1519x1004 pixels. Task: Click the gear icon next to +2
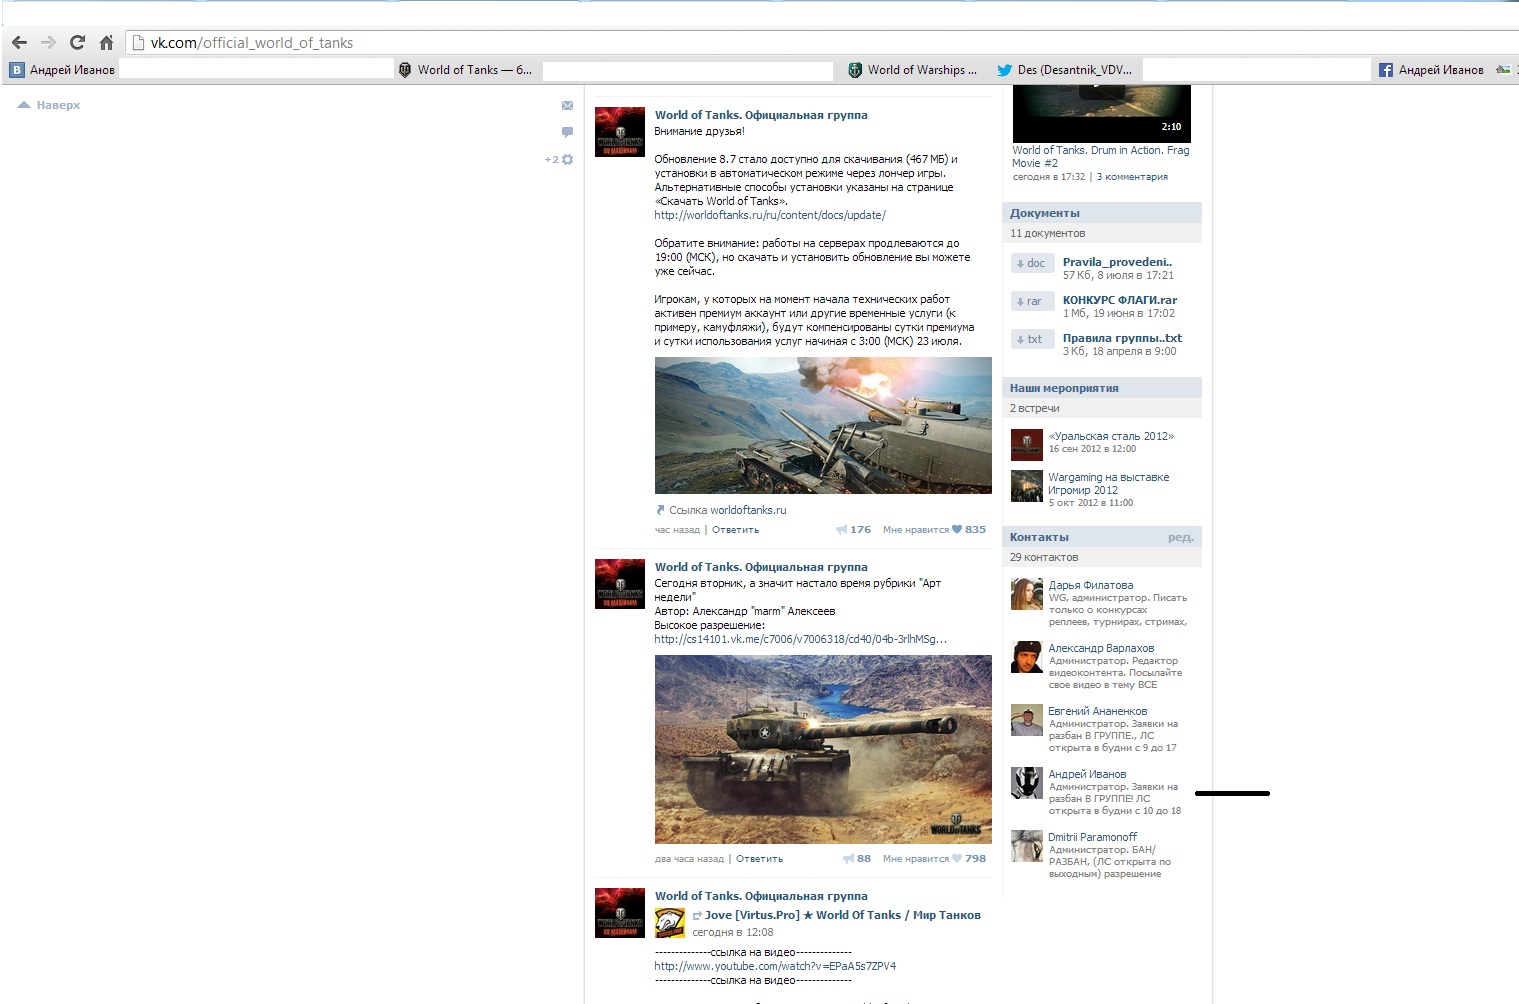568,160
